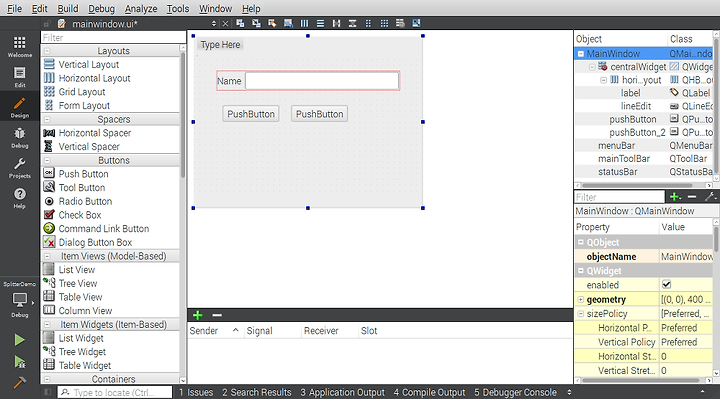Pick the Push Button widget from the box
The height and width of the screenshot is (399, 720).
tap(83, 174)
